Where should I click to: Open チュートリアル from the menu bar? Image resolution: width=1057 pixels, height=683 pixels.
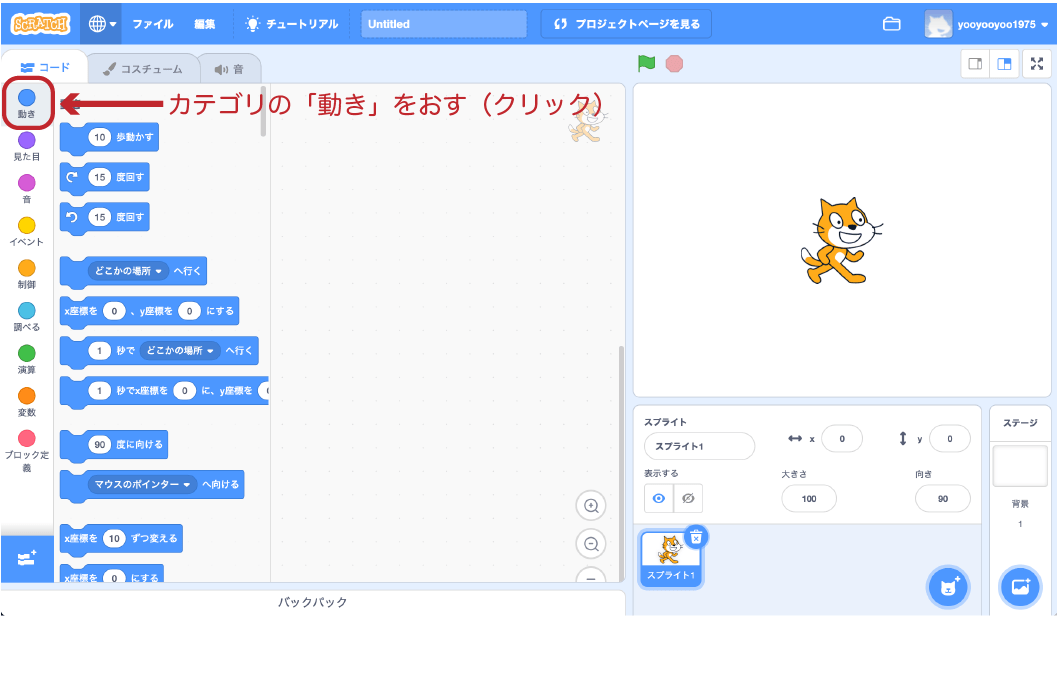(292, 24)
